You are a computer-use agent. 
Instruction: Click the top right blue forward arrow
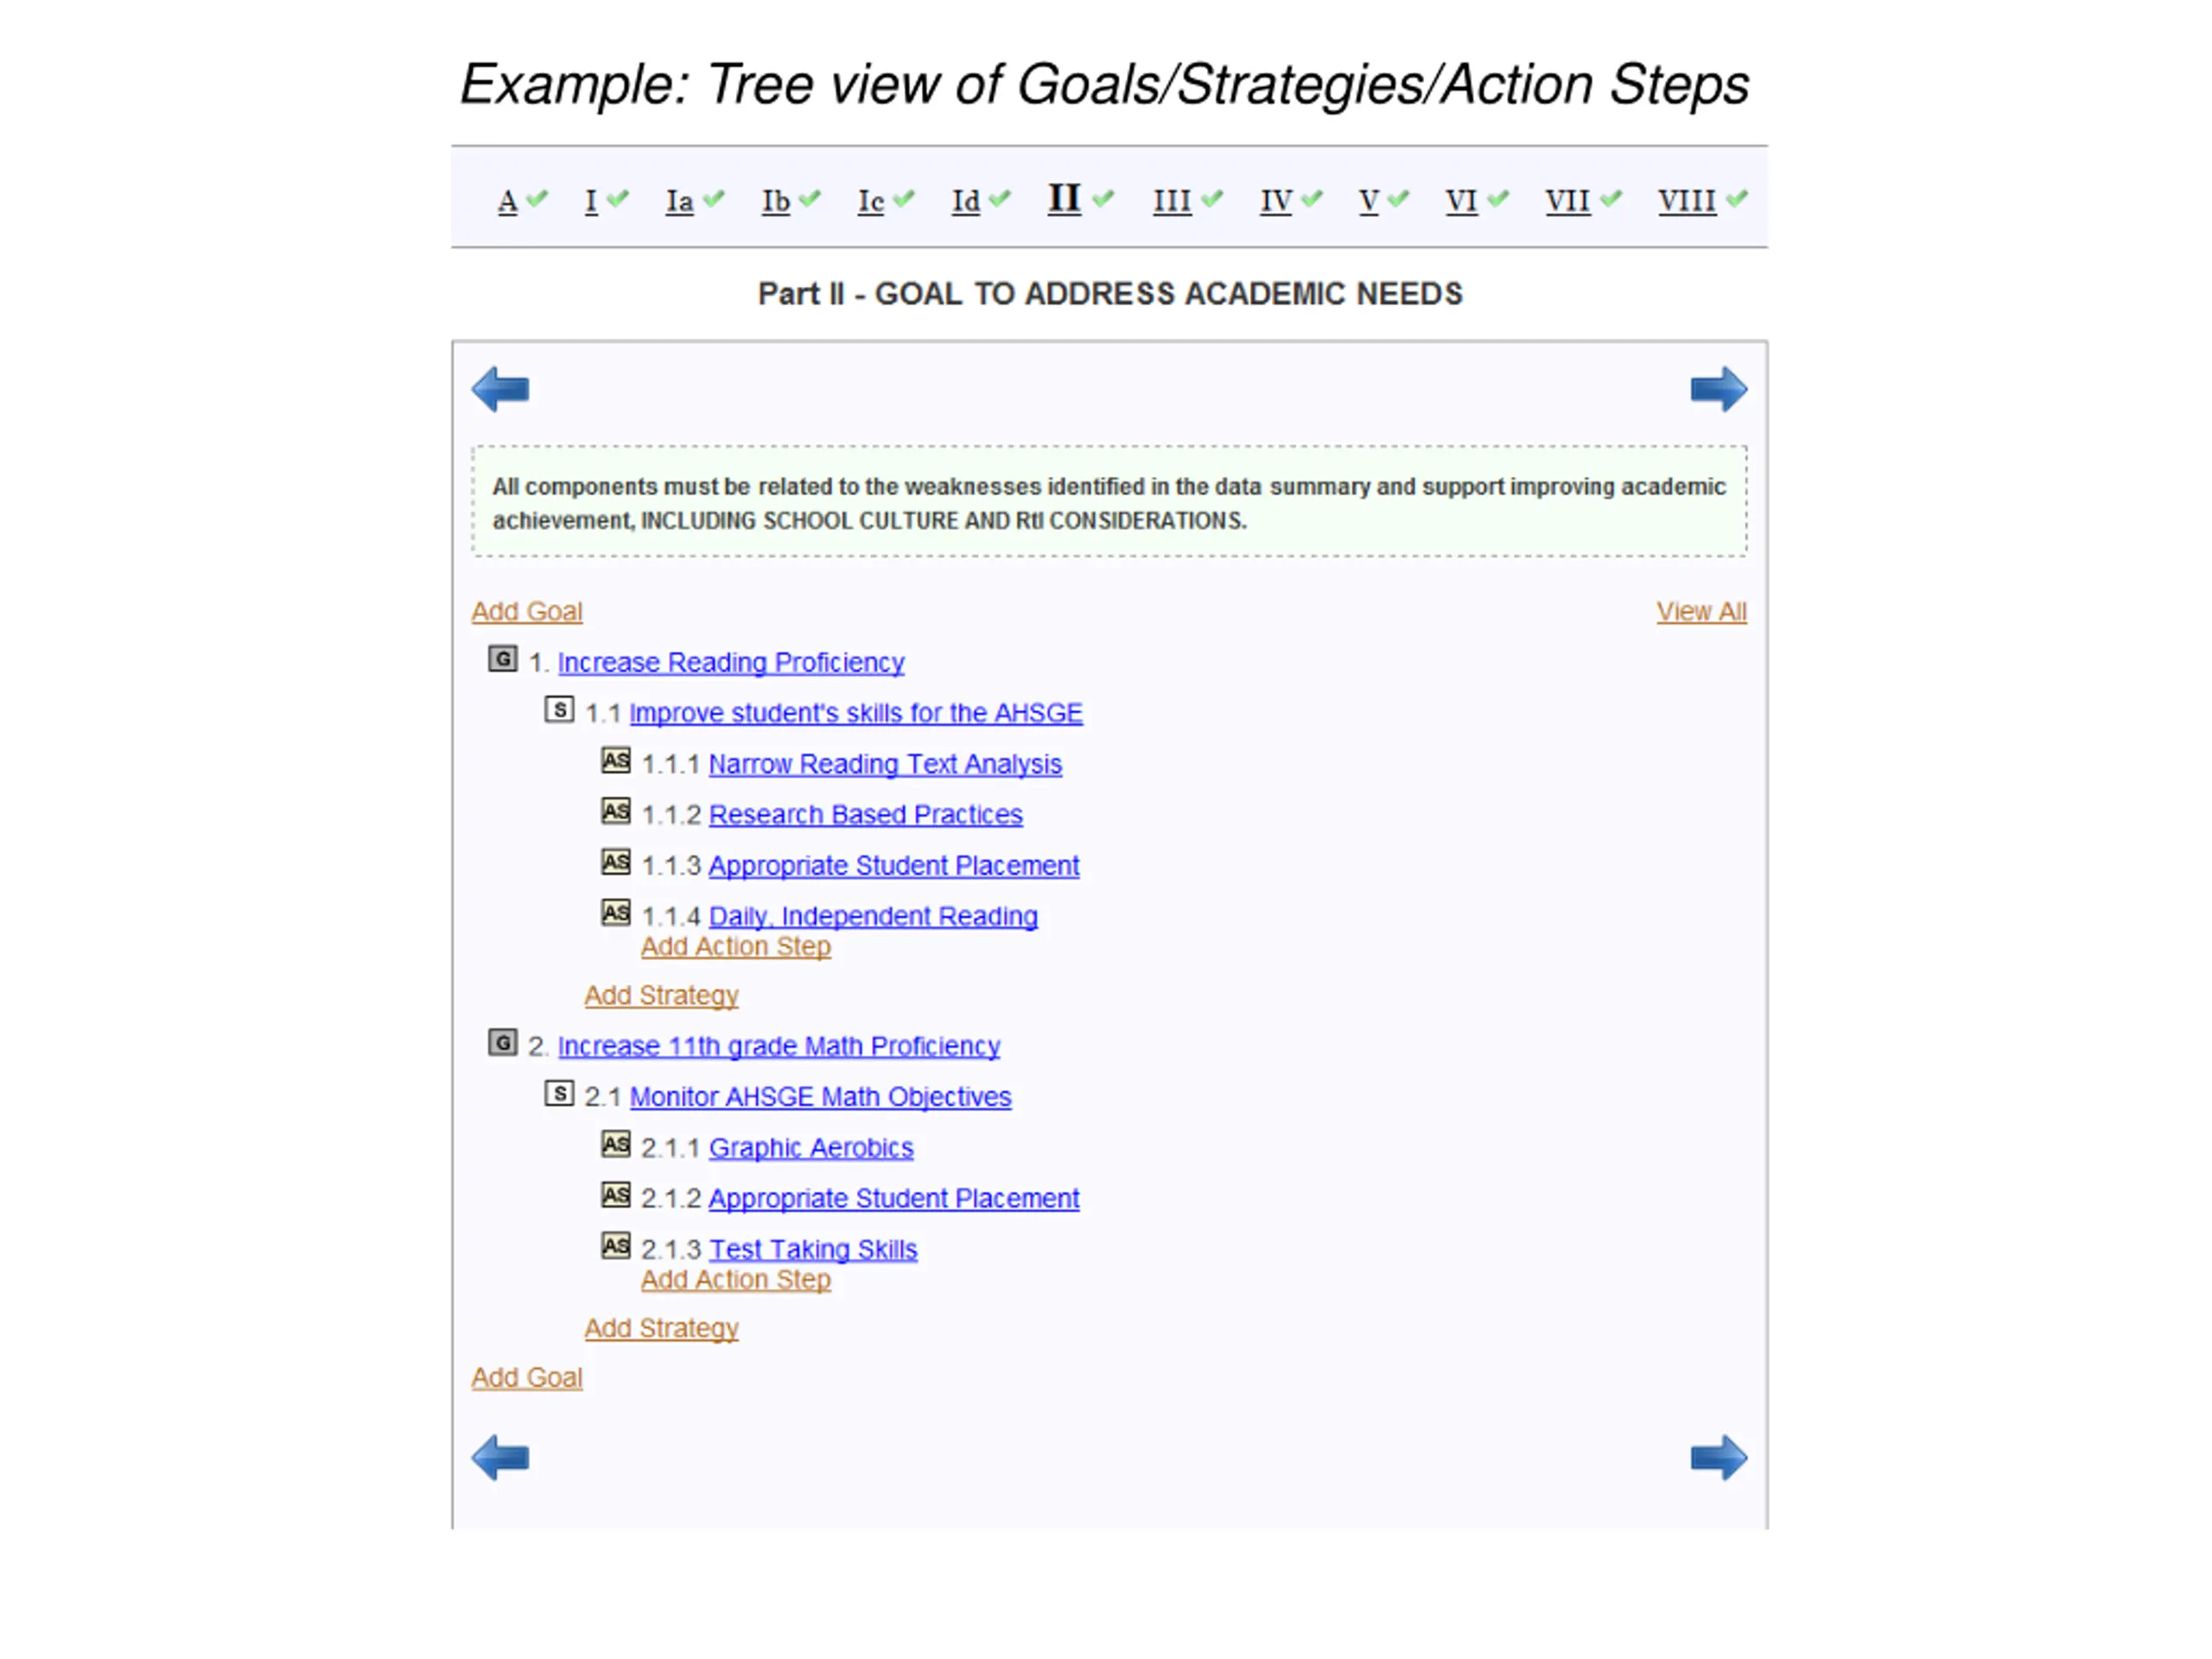[x=1719, y=389]
